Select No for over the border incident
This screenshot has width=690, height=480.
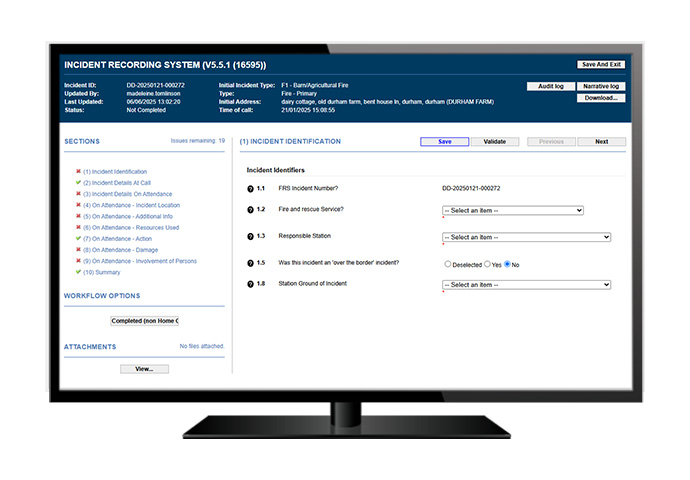click(x=508, y=264)
